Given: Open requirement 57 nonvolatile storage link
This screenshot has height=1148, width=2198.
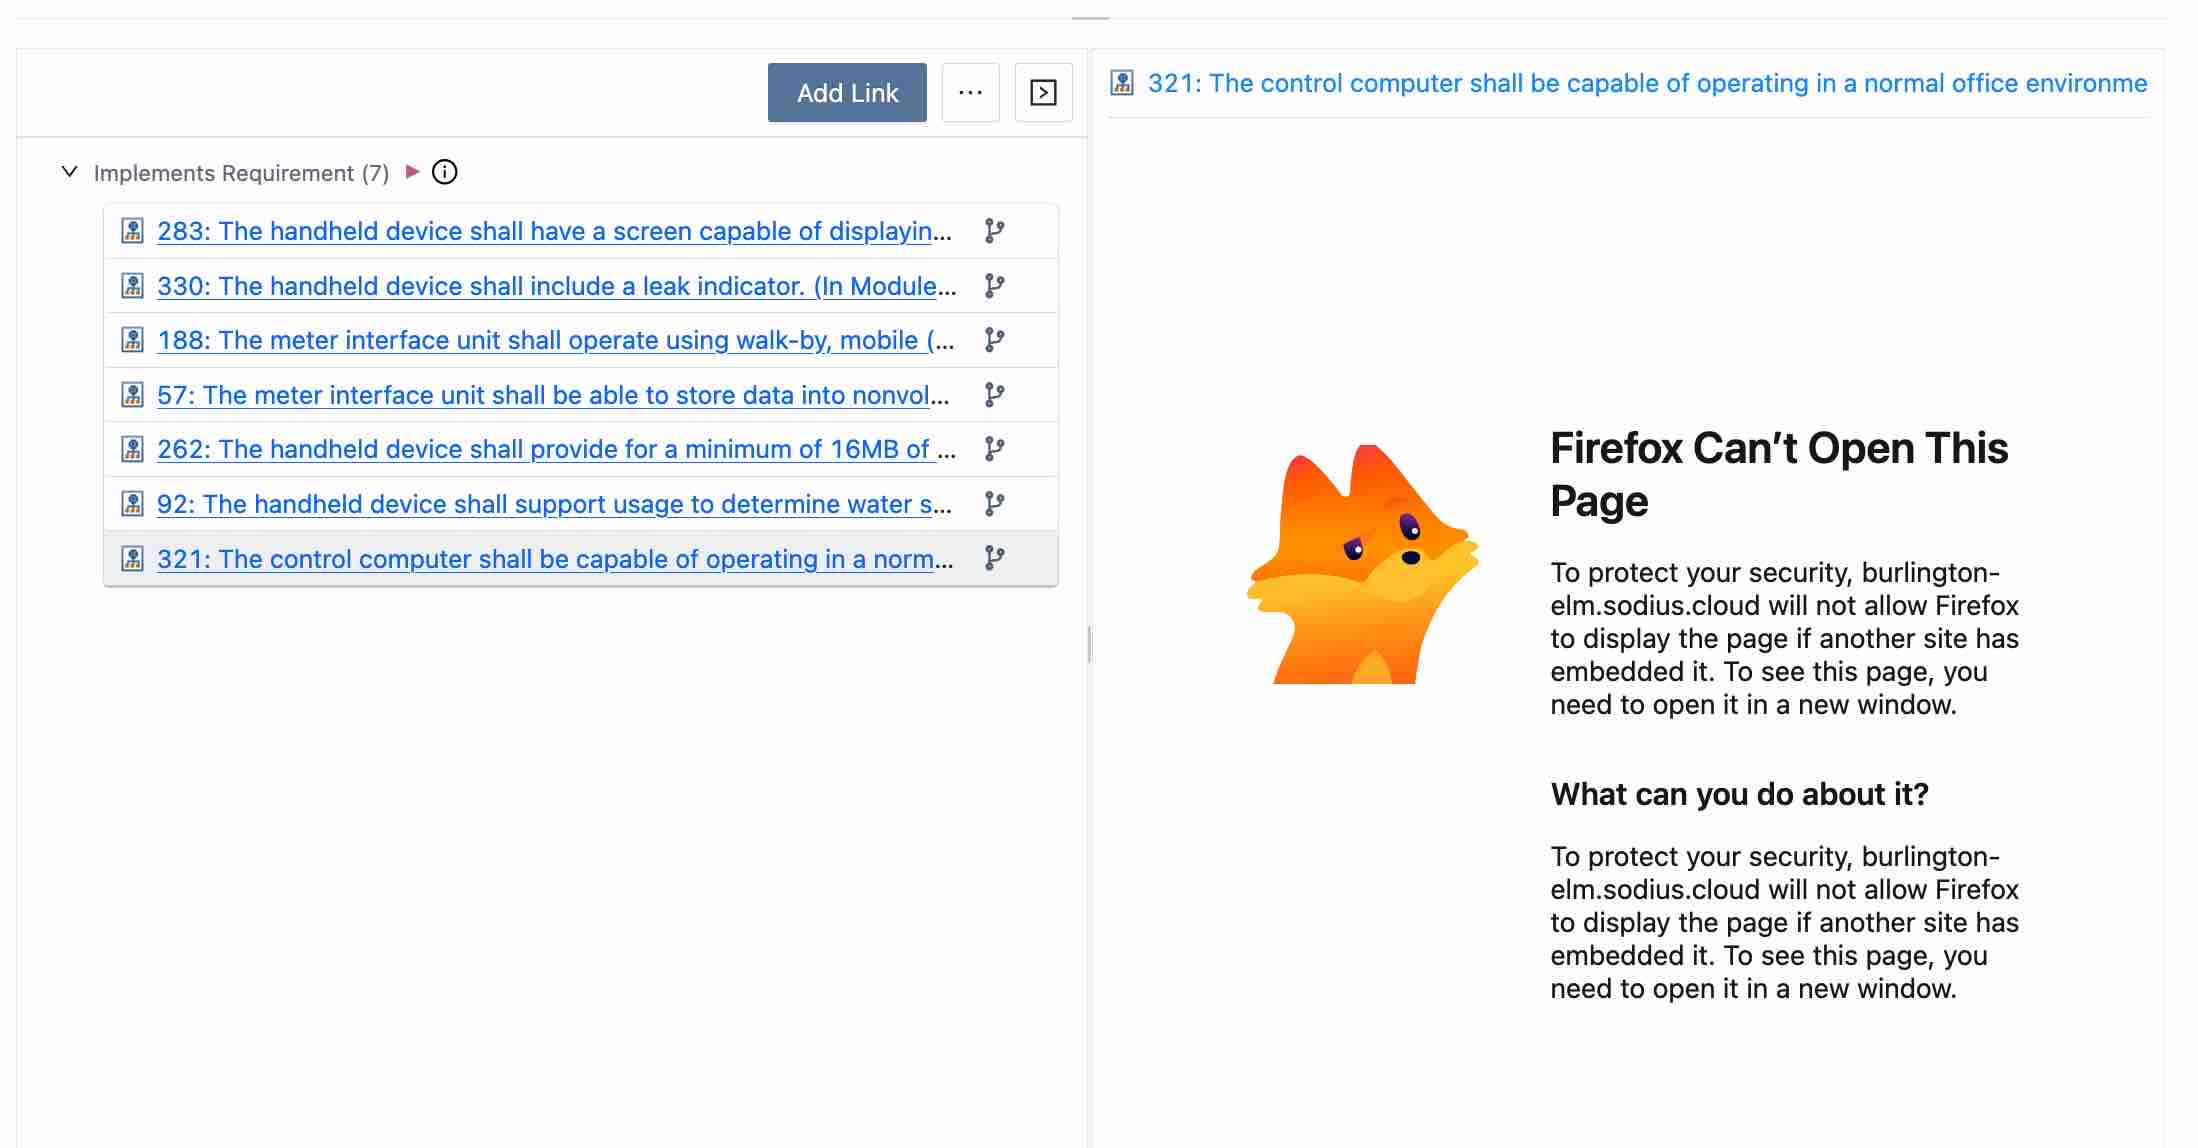Looking at the screenshot, I should 553,395.
